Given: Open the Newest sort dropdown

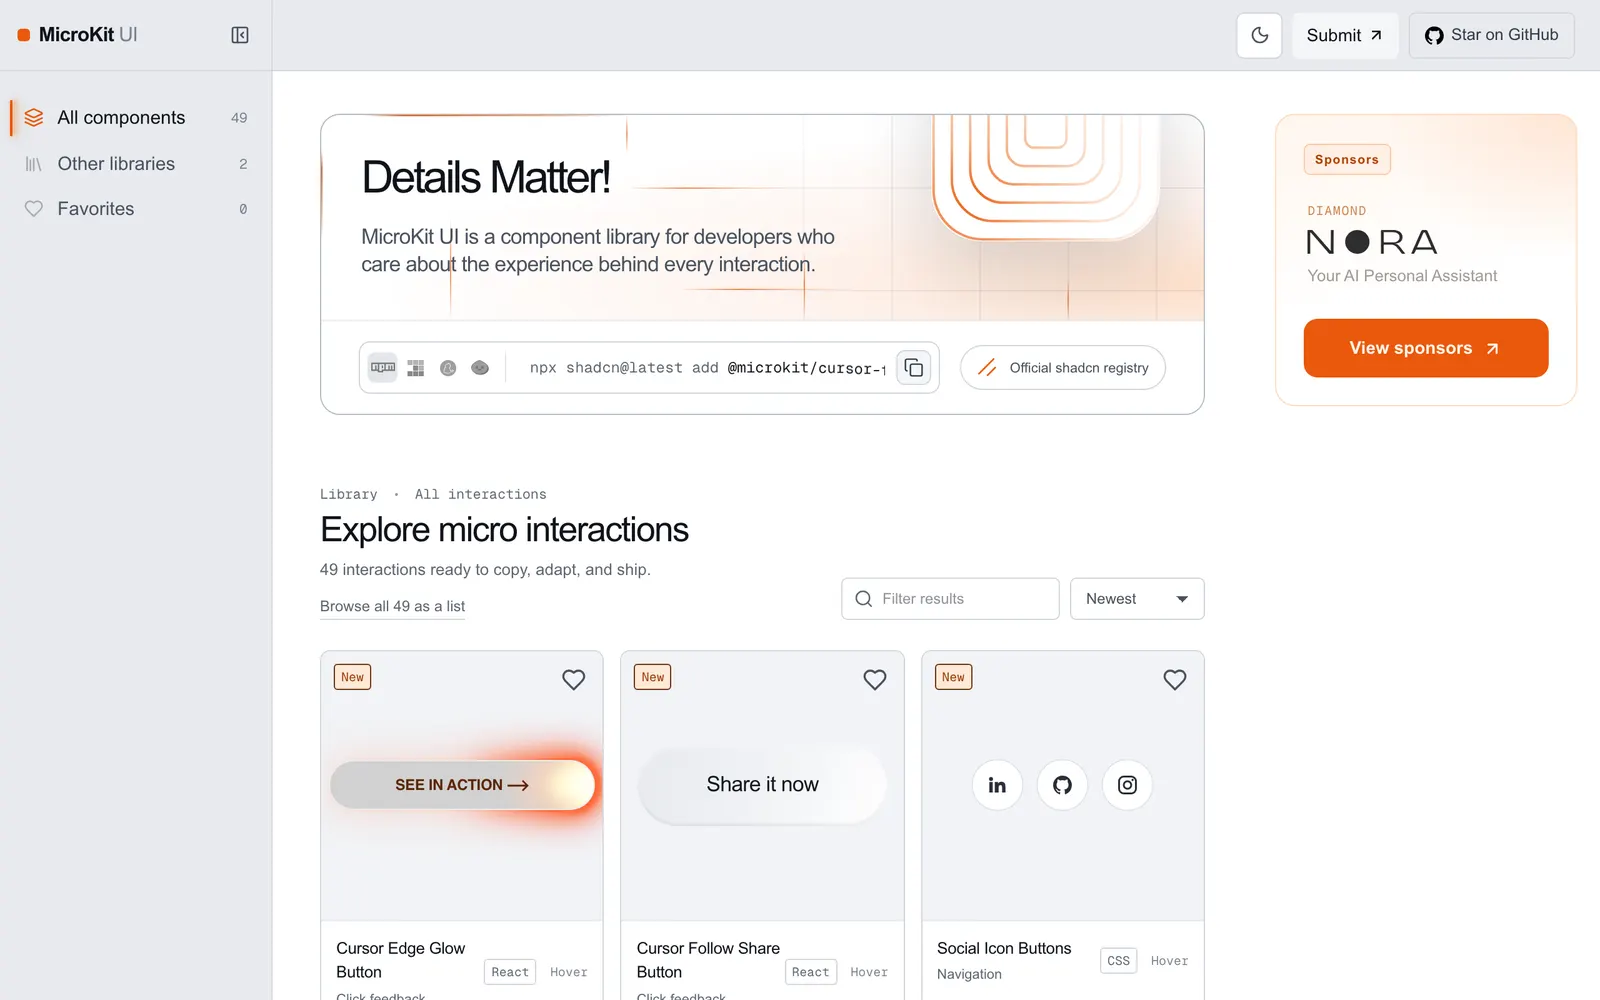Looking at the screenshot, I should [x=1137, y=599].
